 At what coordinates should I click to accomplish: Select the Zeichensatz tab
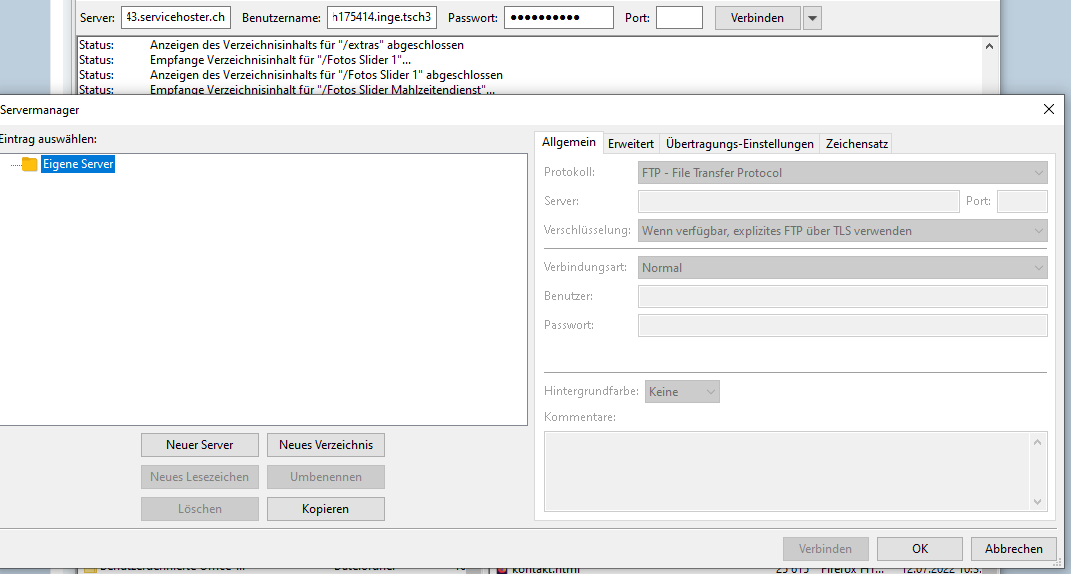[x=856, y=143]
